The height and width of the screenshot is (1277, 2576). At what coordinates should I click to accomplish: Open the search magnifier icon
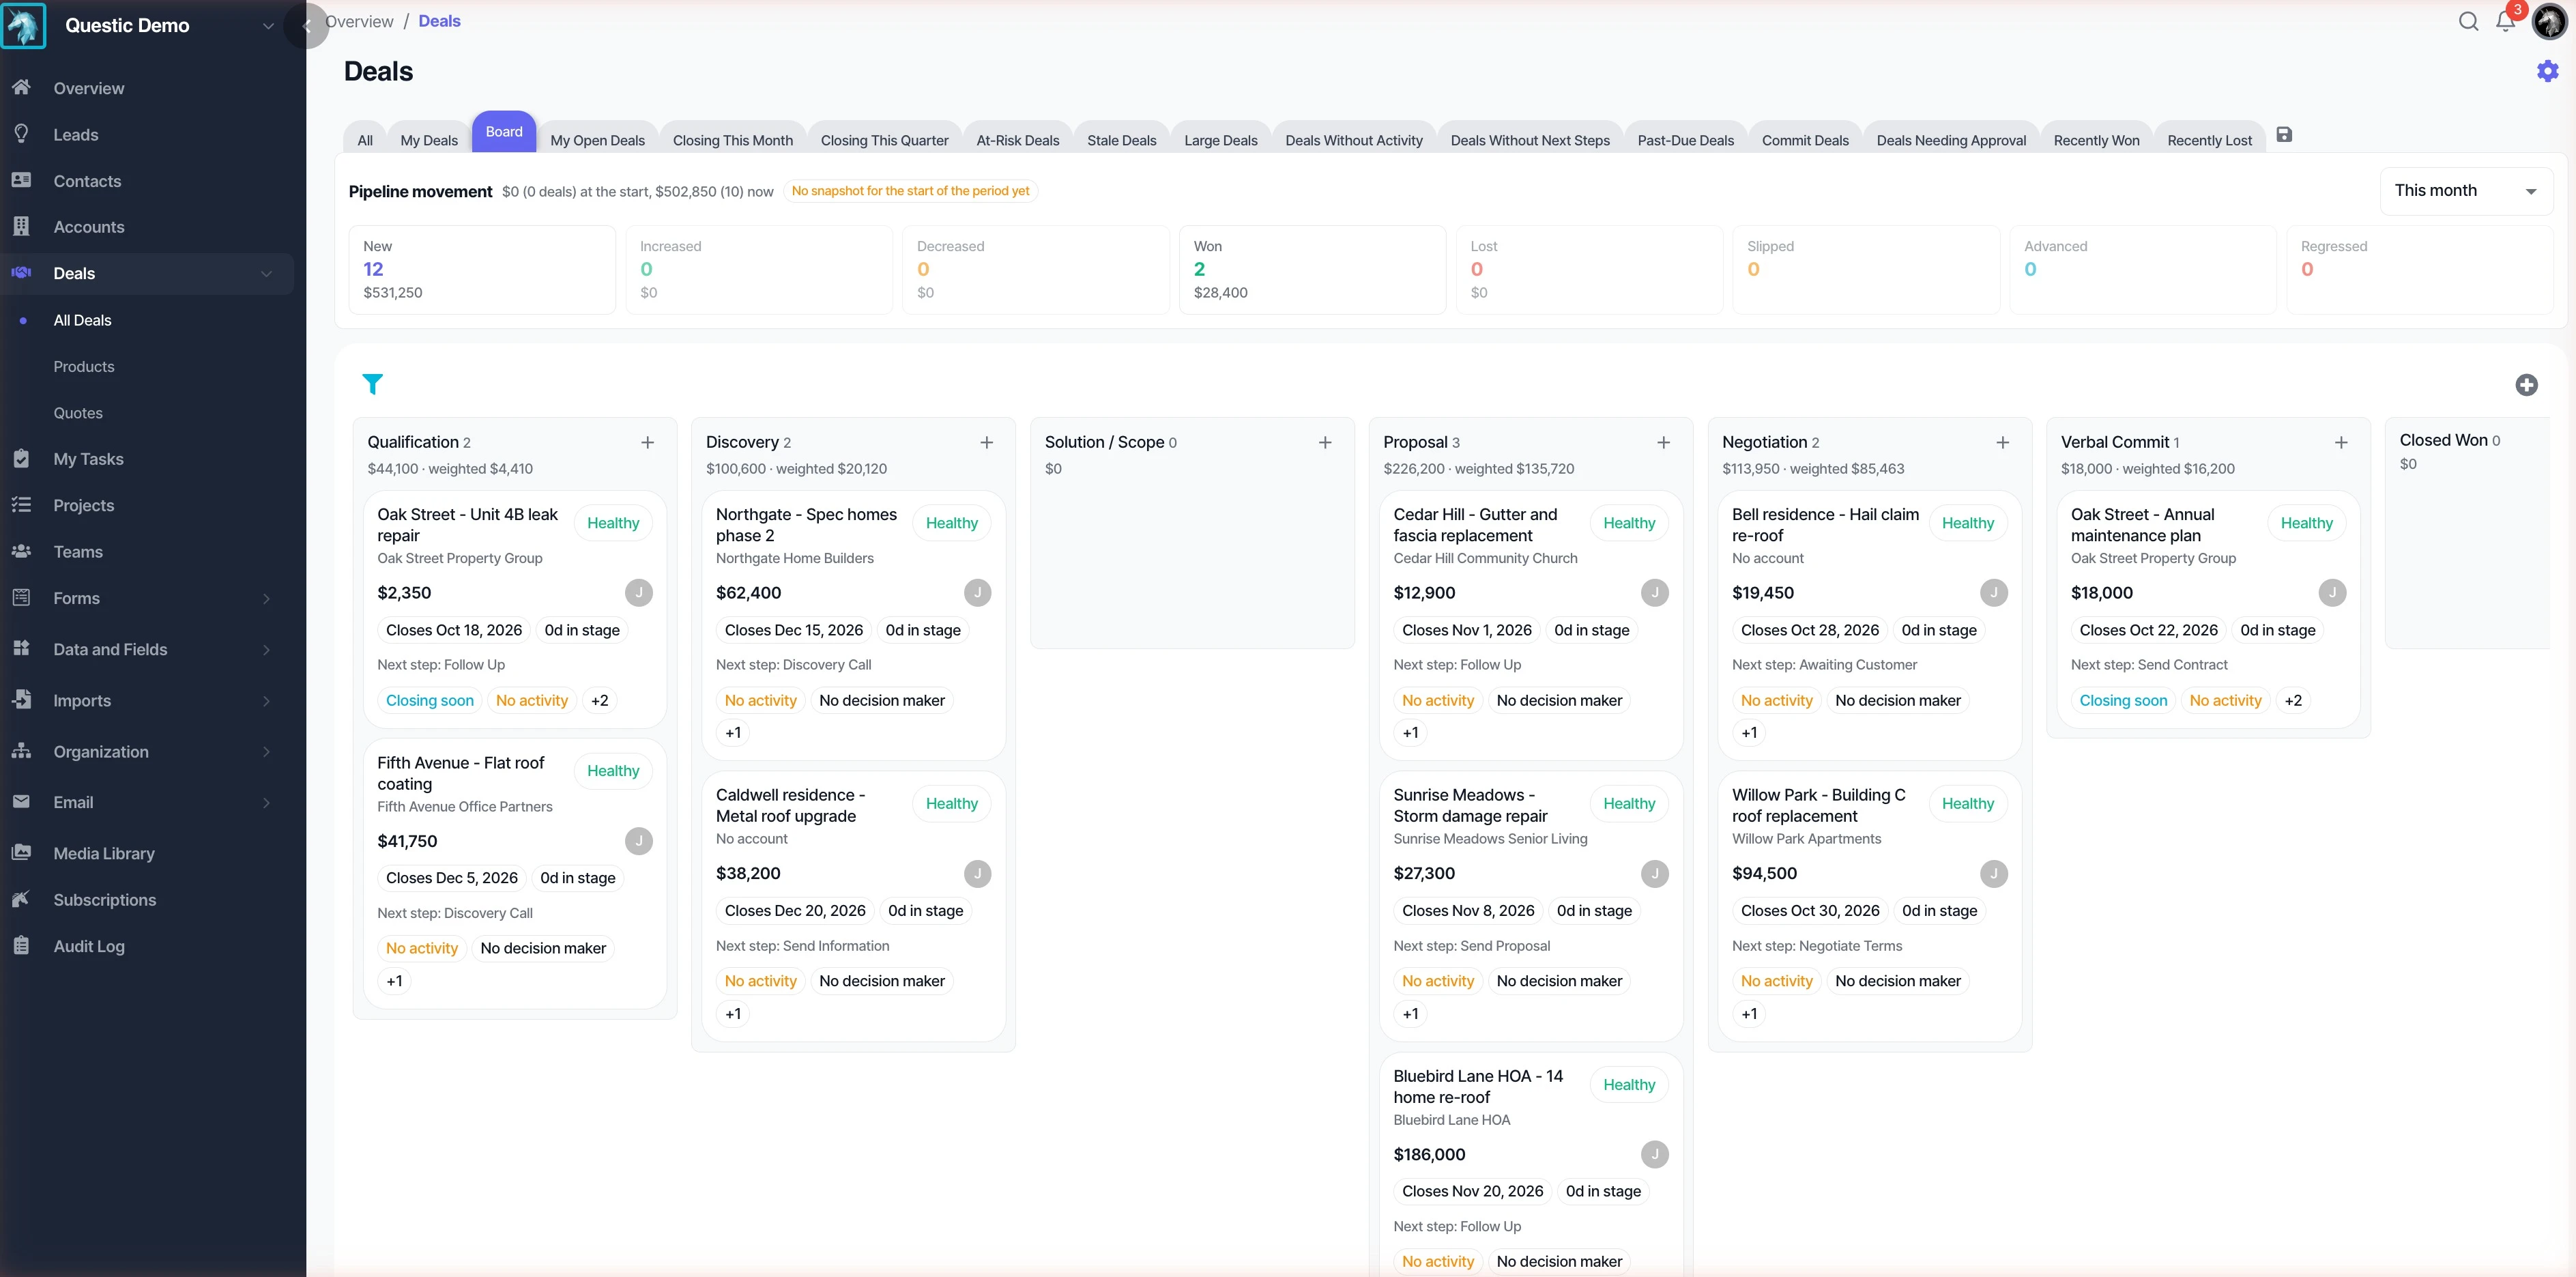tap(2468, 21)
